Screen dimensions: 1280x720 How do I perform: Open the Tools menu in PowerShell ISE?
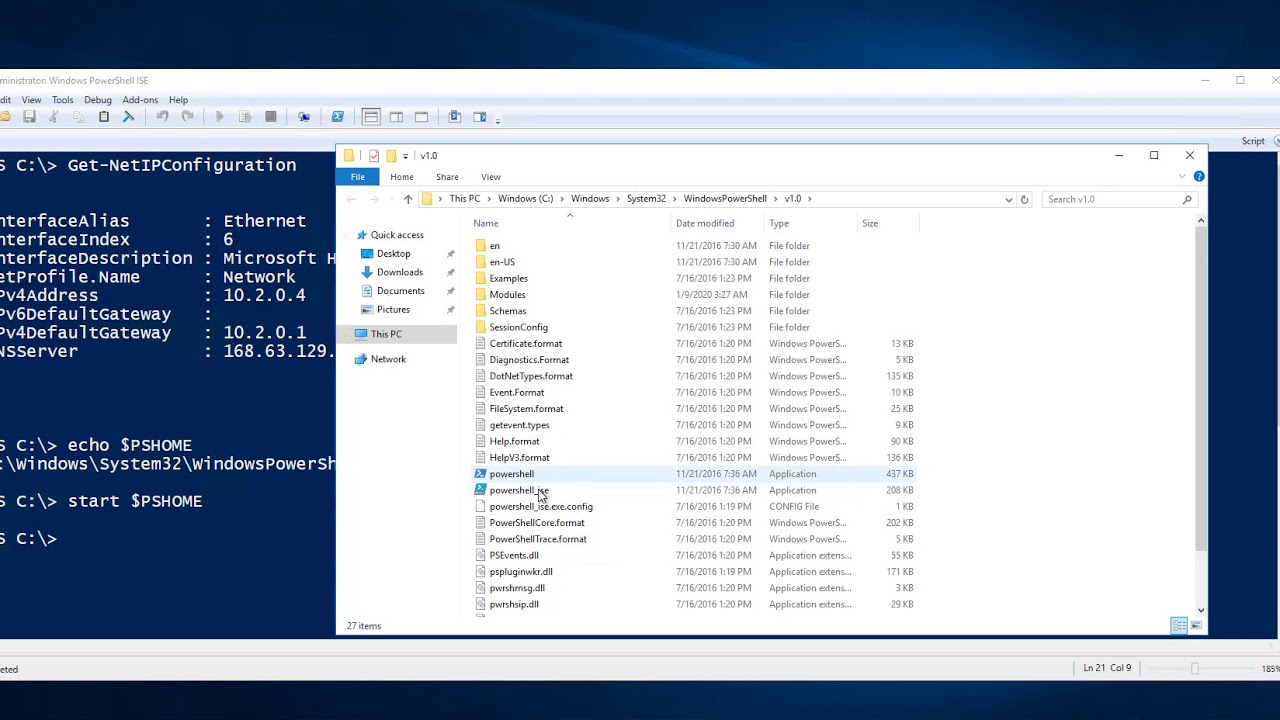tap(62, 100)
